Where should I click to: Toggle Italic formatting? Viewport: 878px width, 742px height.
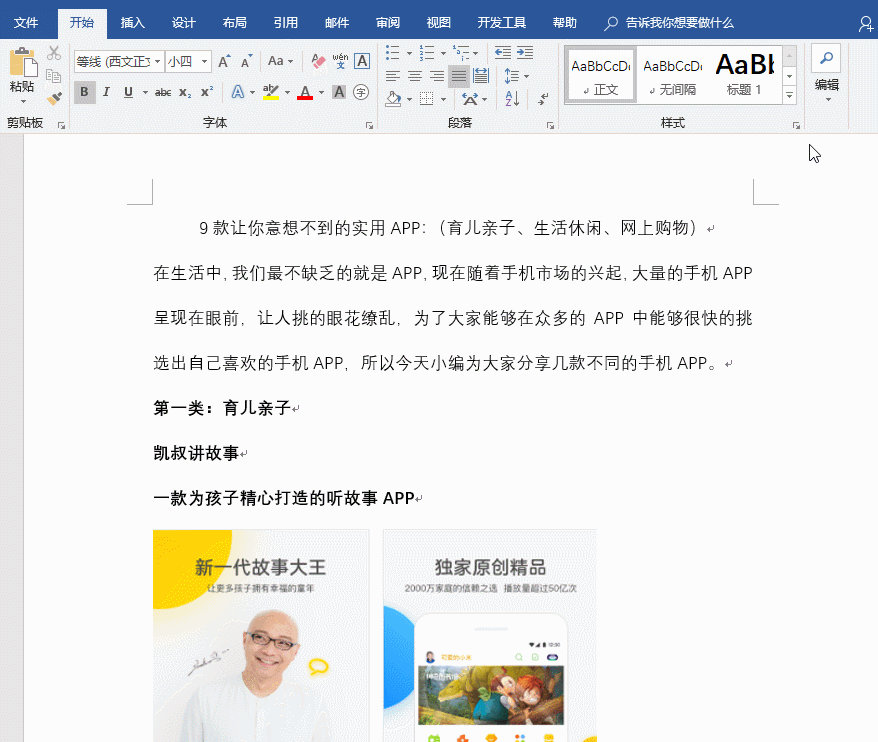106,93
